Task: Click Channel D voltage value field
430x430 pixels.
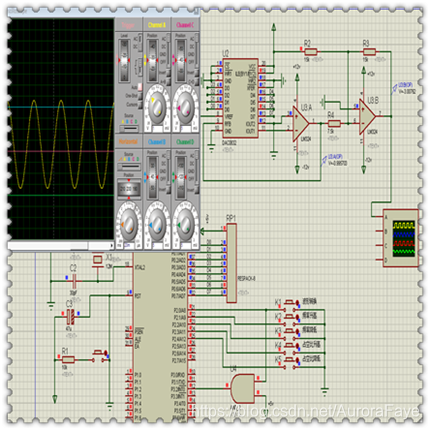Action: (186, 246)
